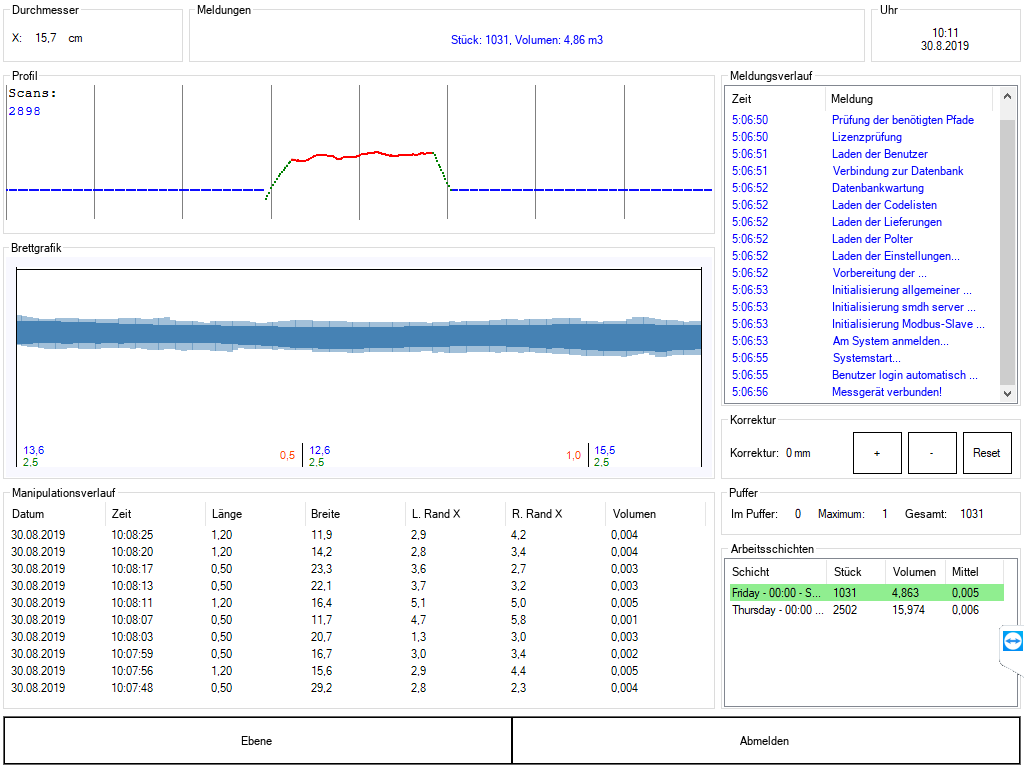This screenshot has height=768, width=1024.
Task: Click the Thursday shift volume 15,974
Action: point(906,610)
